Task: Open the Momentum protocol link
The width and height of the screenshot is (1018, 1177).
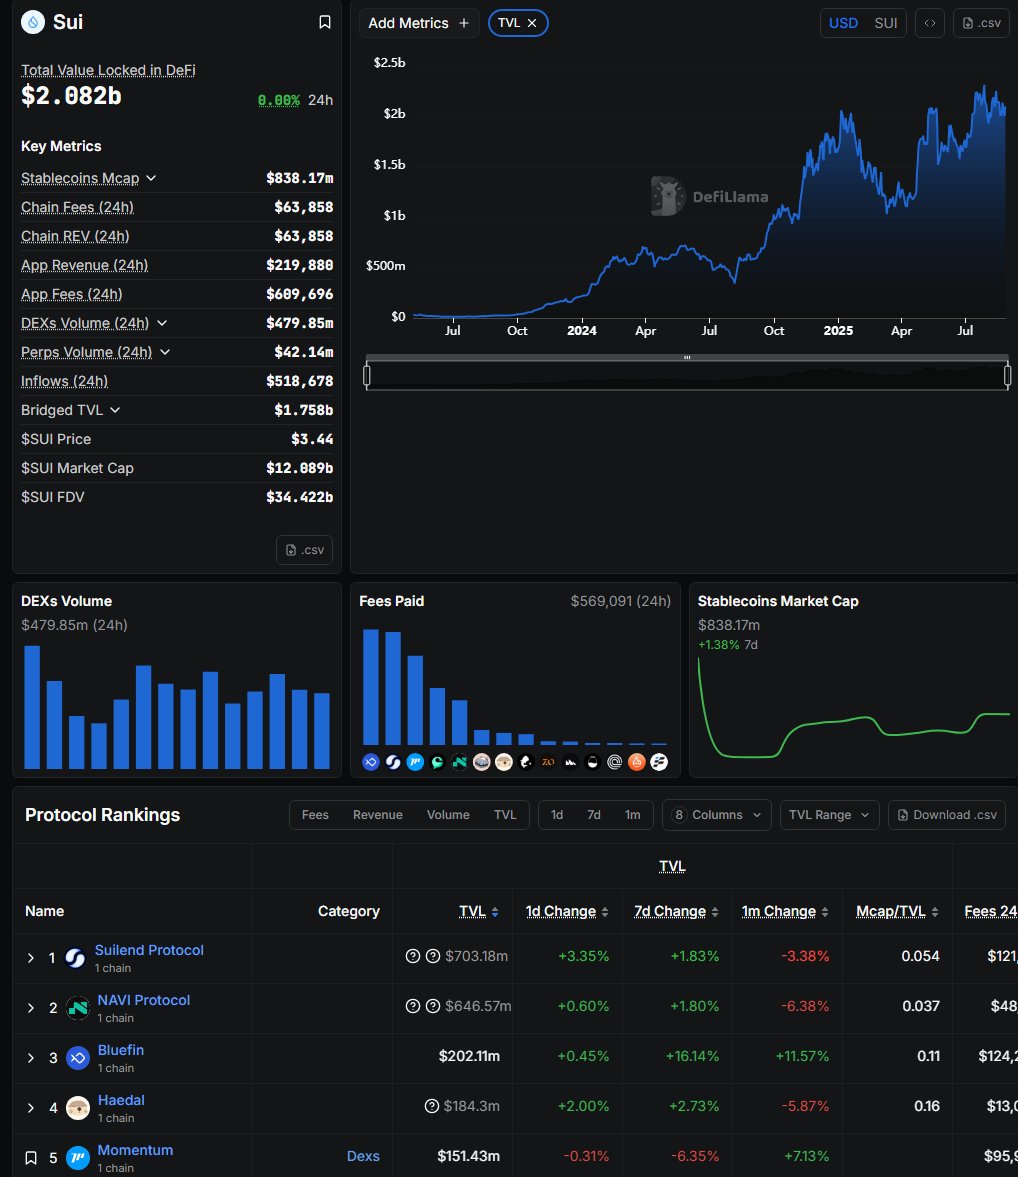Action: click(135, 1150)
